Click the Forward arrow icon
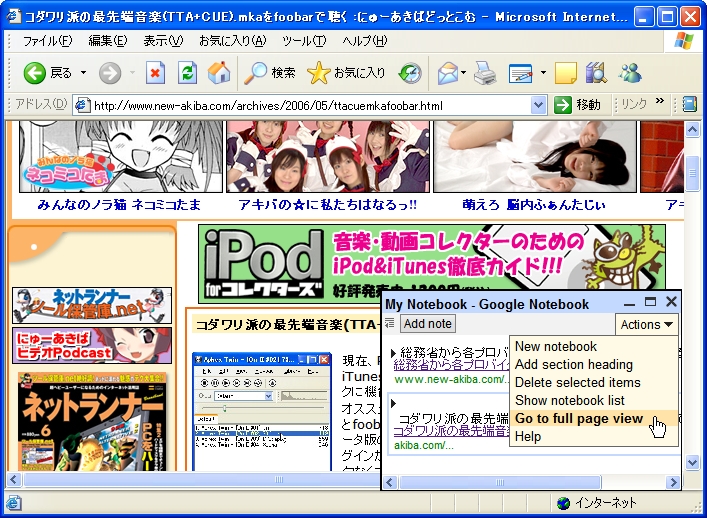 (110, 73)
